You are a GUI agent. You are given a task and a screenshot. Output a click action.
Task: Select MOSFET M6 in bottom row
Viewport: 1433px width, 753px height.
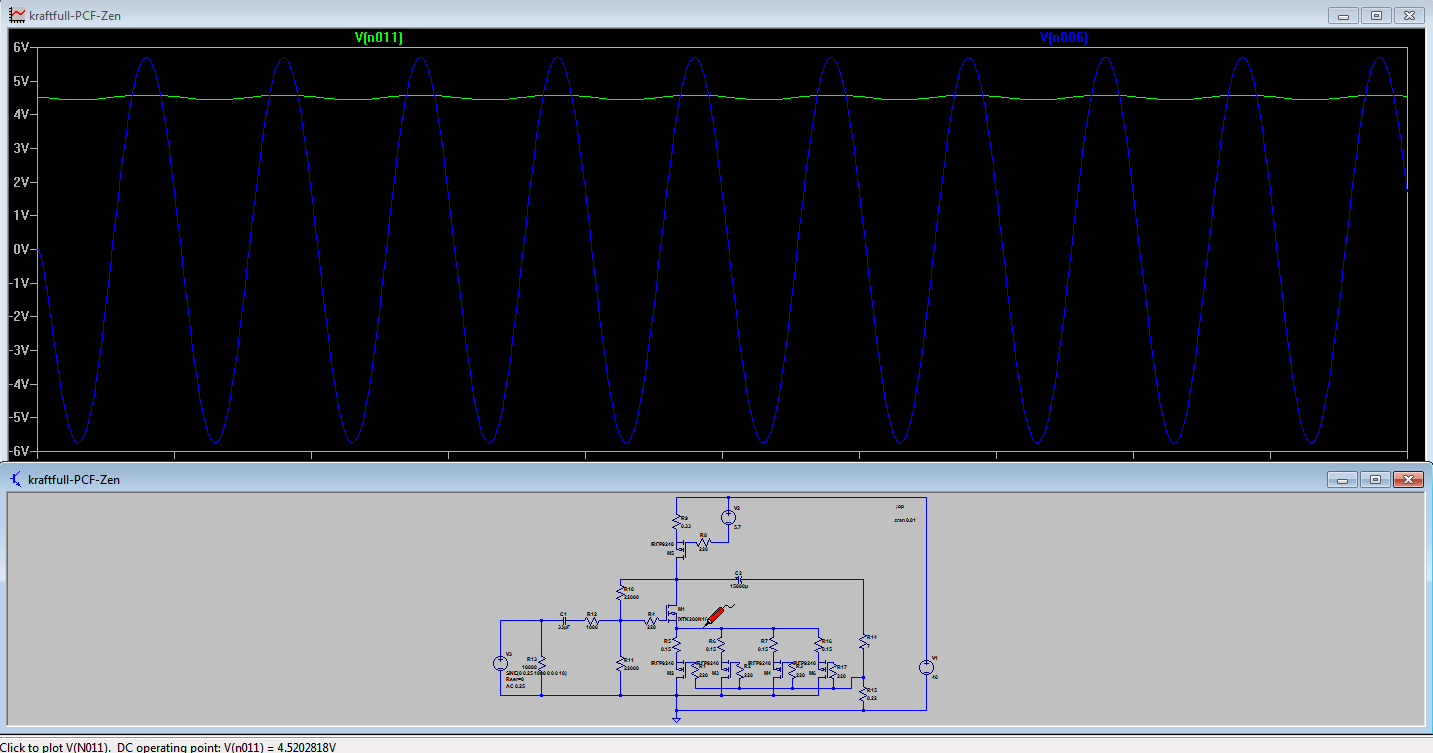pyautogui.click(x=825, y=668)
